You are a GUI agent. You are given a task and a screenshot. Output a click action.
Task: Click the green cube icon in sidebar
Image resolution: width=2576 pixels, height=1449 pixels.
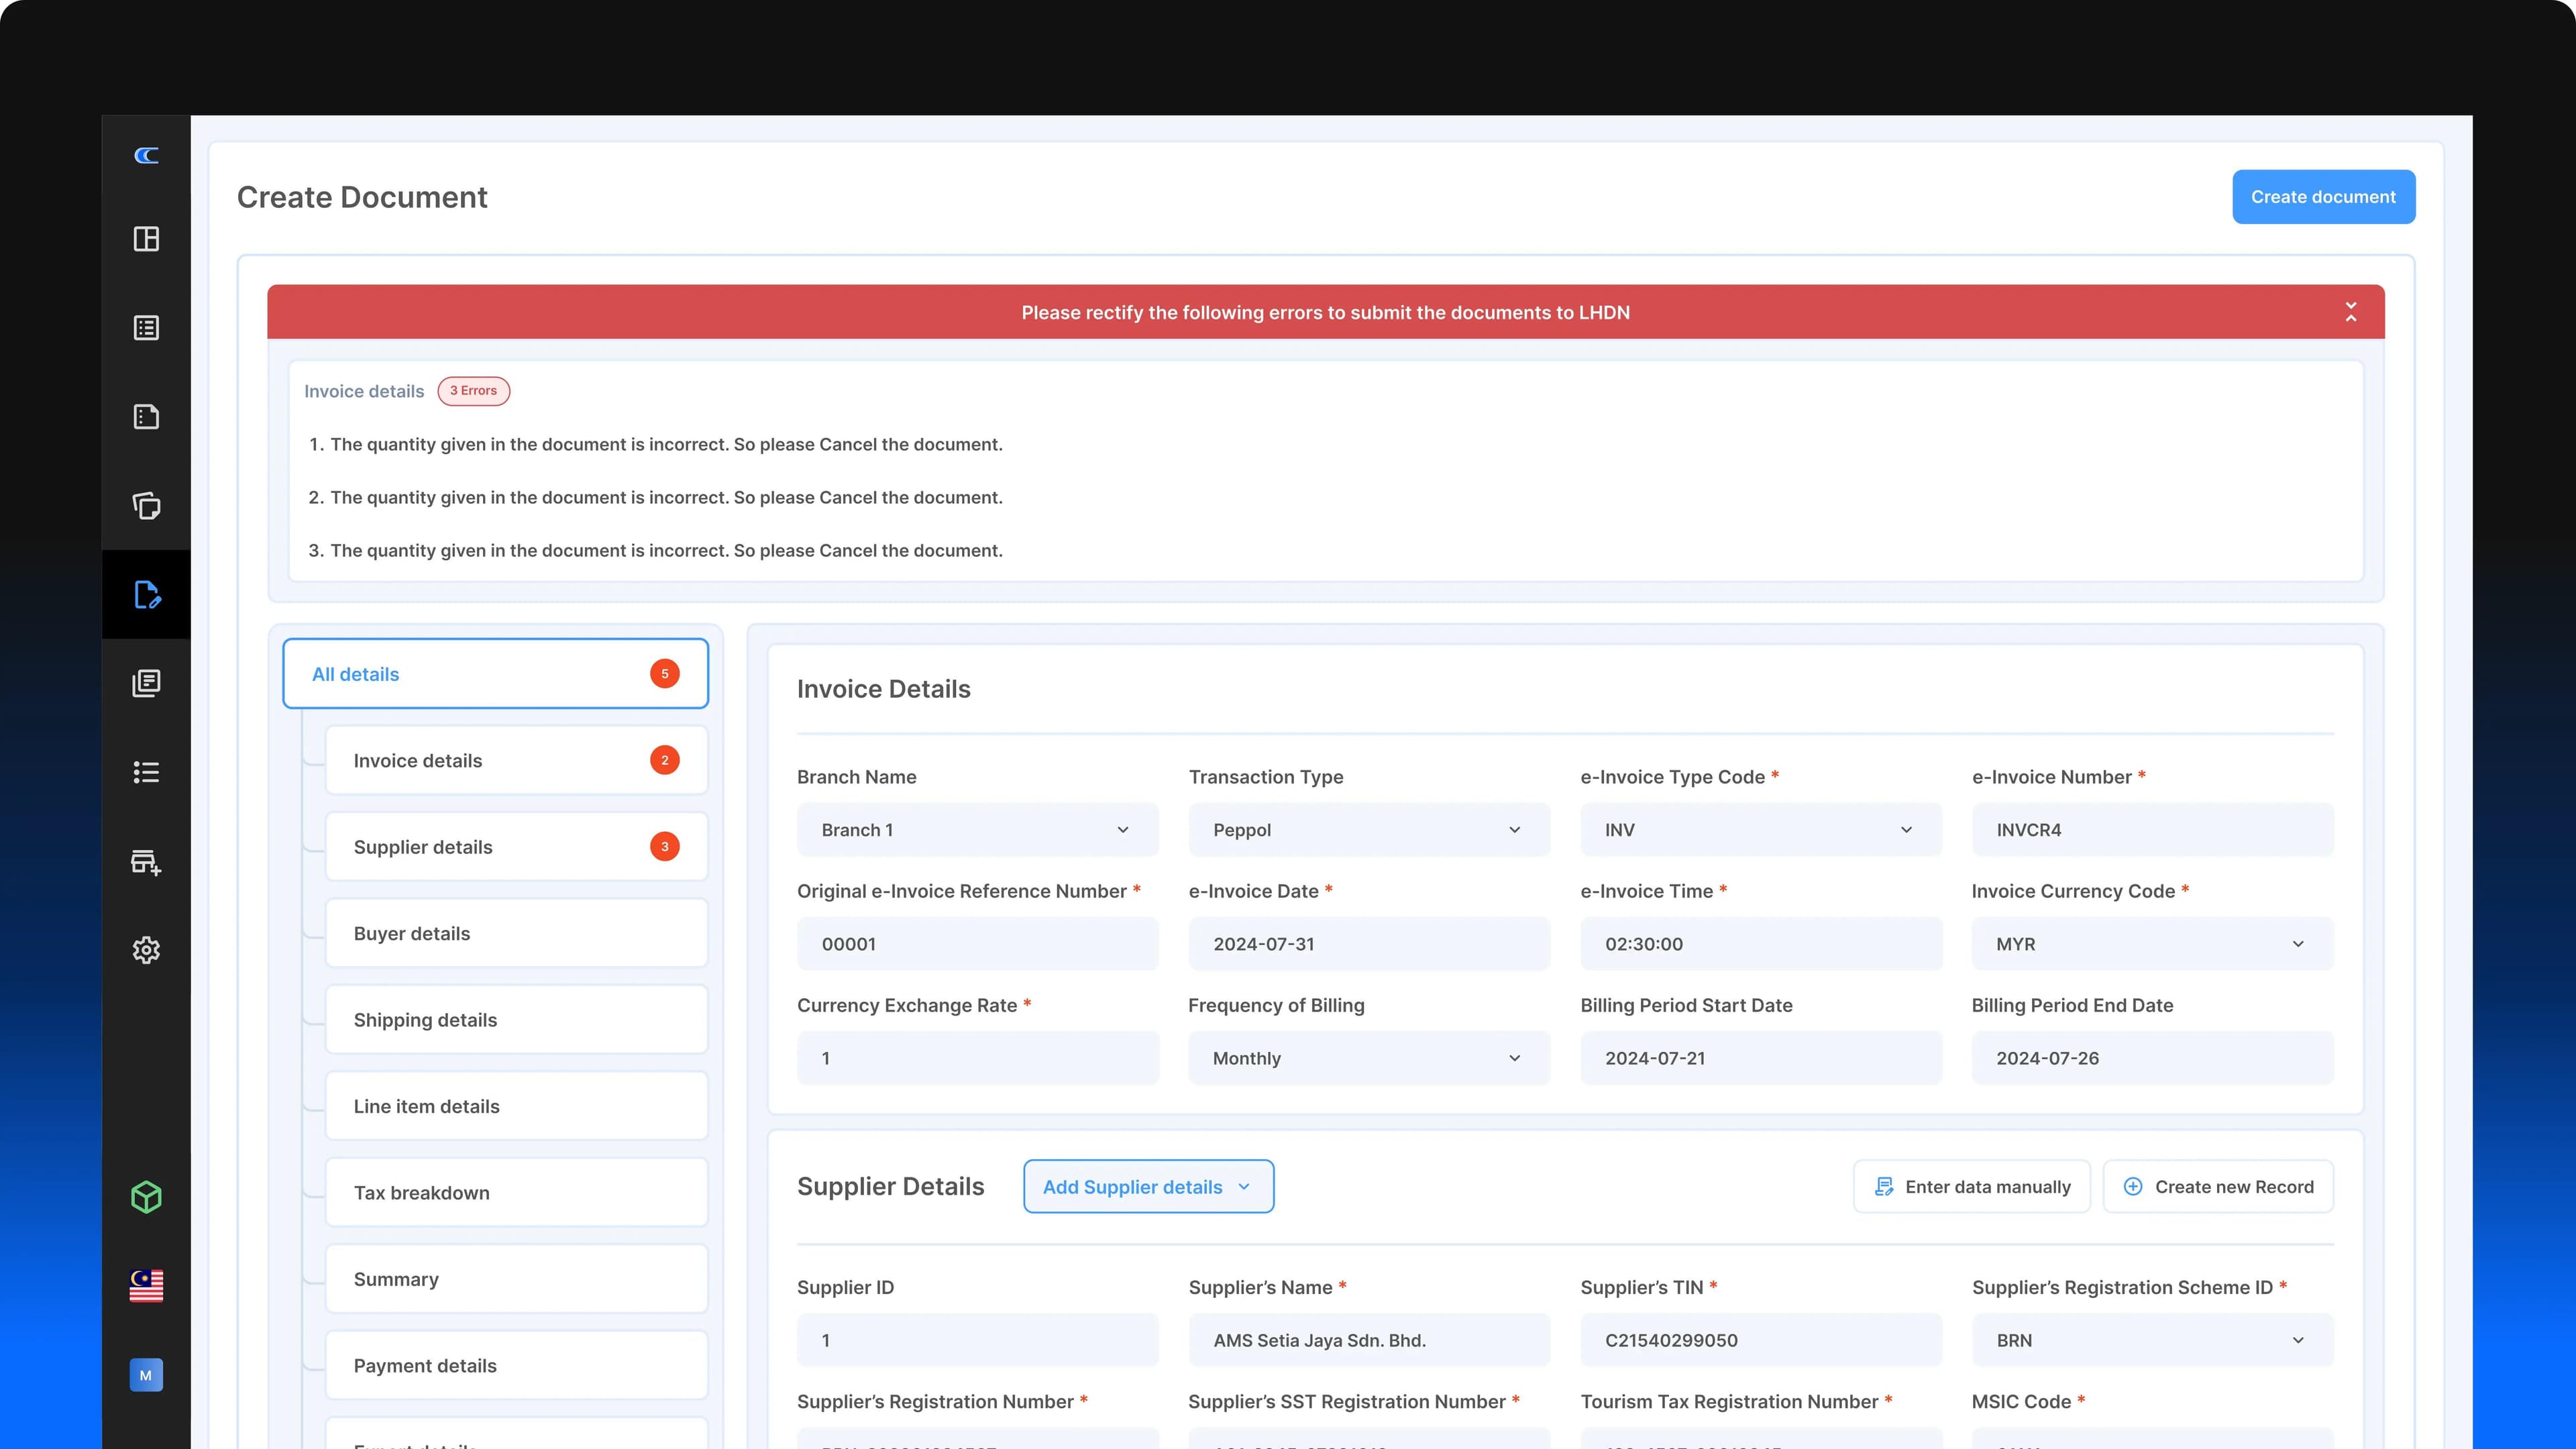(x=146, y=1197)
